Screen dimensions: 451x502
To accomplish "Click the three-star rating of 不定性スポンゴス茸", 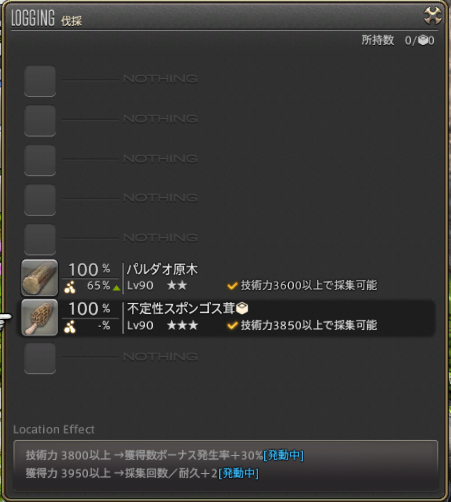I will [x=182, y=325].
